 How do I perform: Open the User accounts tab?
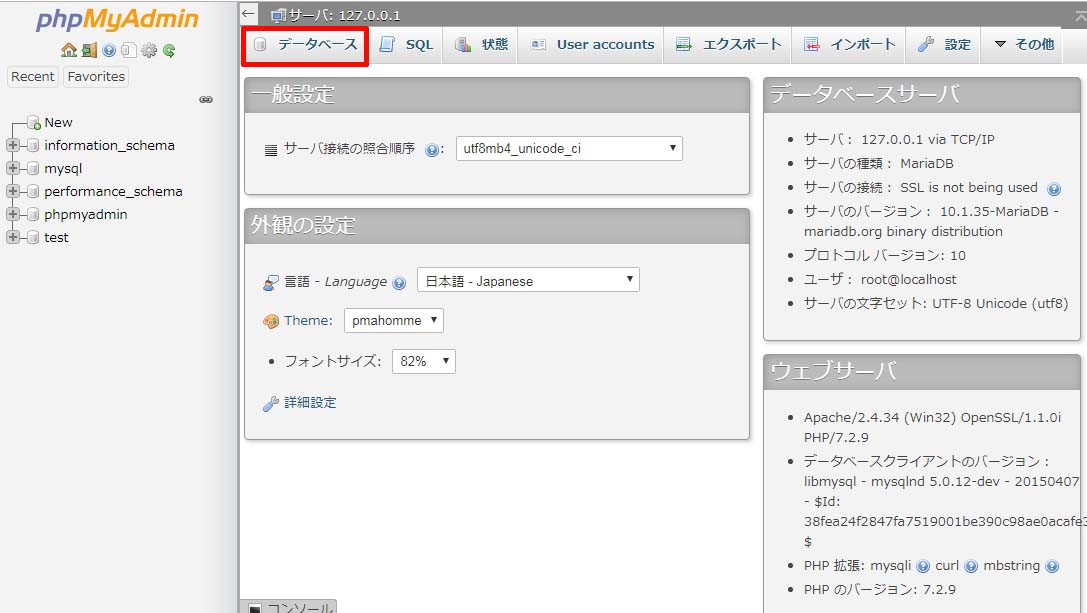tap(592, 44)
